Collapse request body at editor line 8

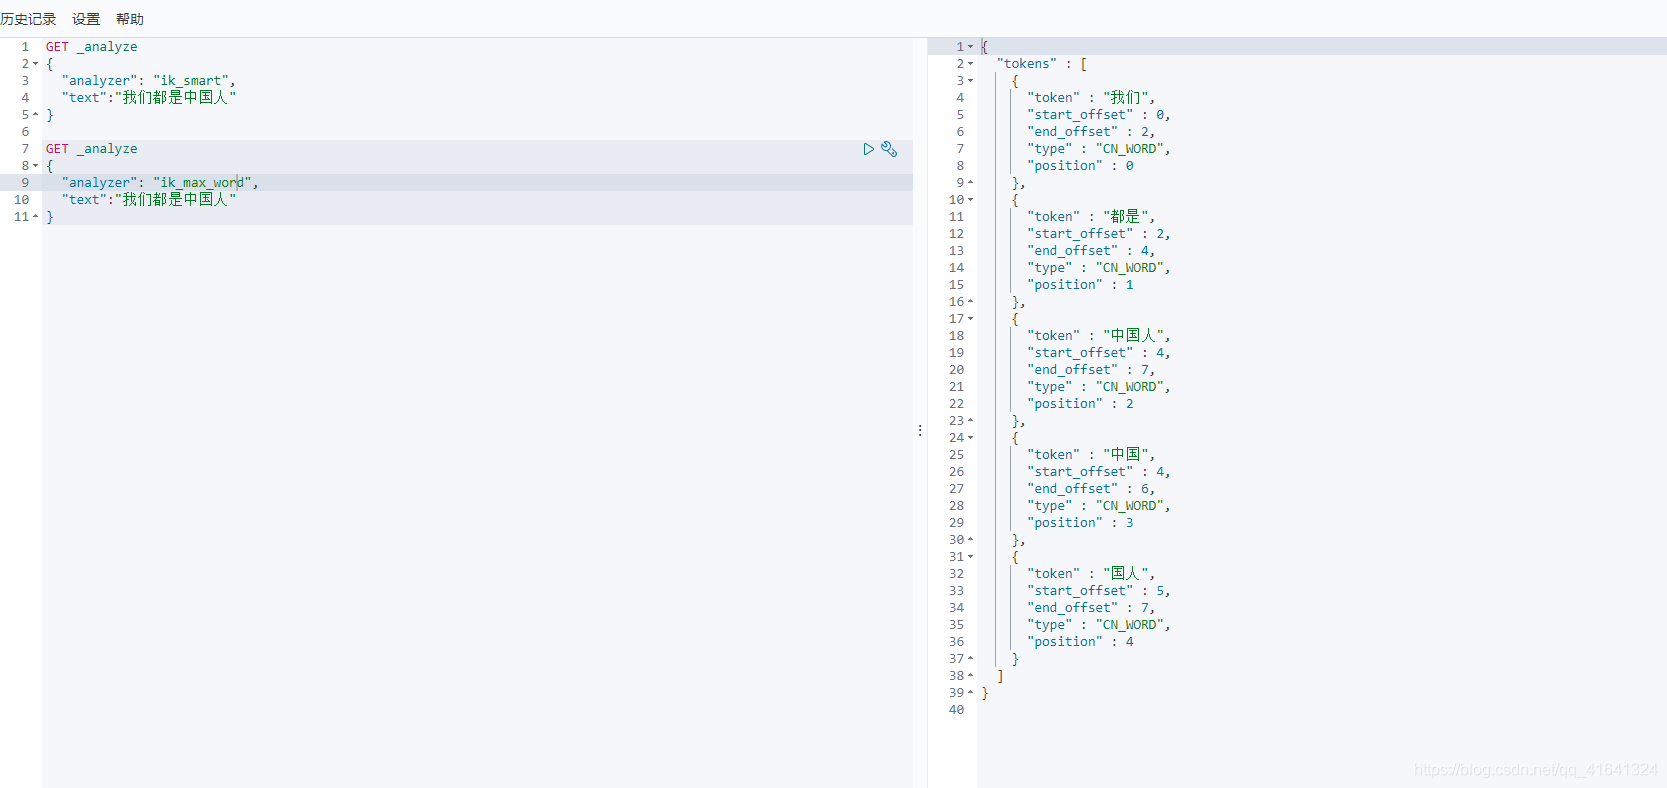click(x=36, y=166)
